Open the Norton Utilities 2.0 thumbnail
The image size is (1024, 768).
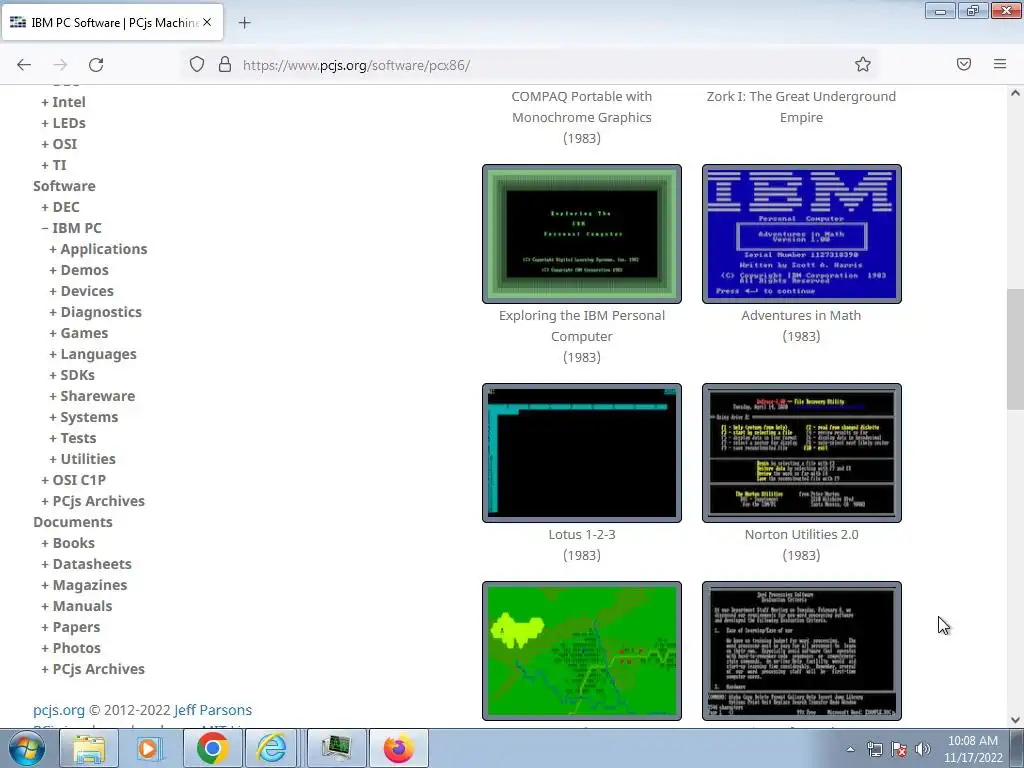[x=801, y=453]
